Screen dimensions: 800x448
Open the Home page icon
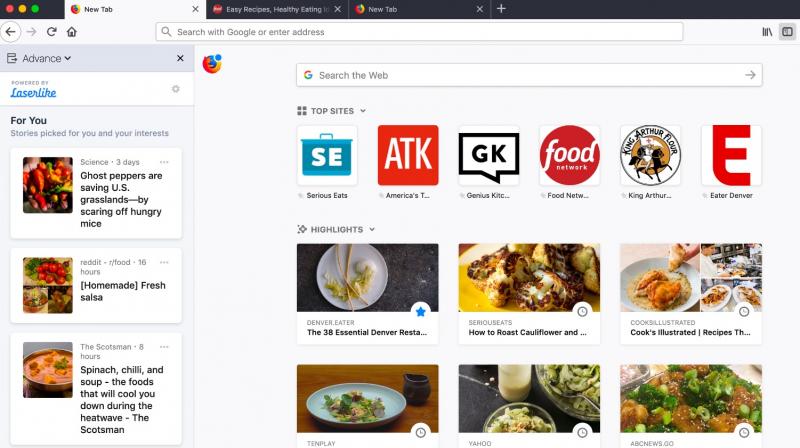tap(71, 32)
